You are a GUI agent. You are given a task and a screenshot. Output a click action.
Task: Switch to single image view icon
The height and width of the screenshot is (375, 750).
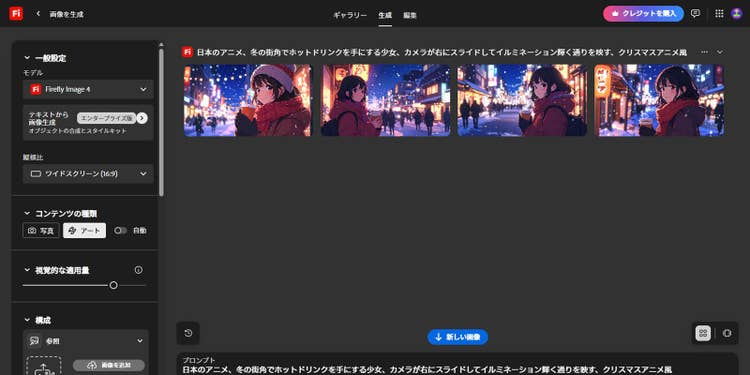point(727,333)
